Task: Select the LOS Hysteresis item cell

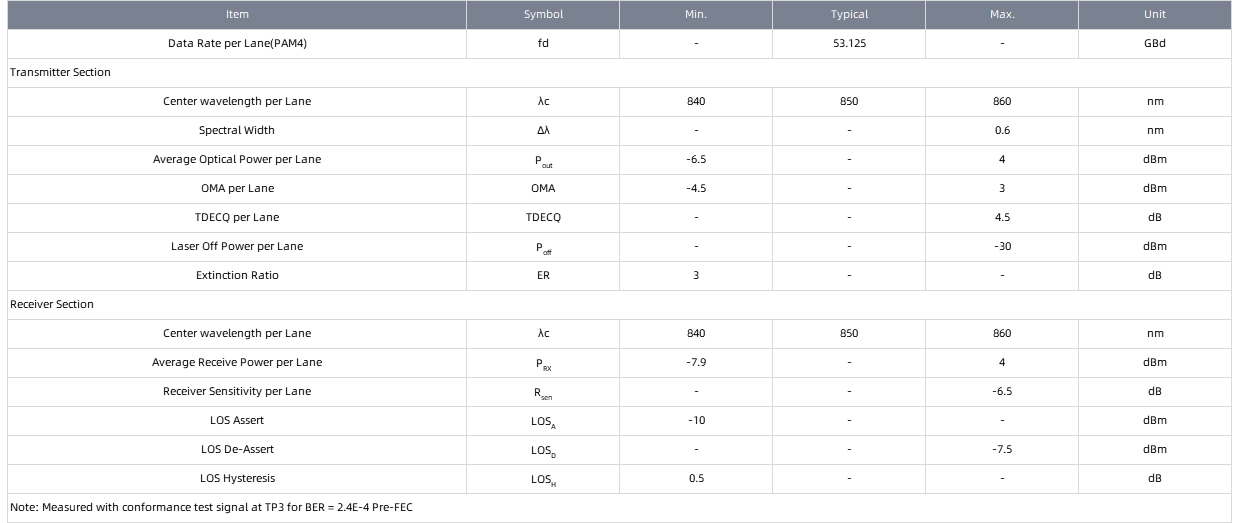Action: point(237,479)
